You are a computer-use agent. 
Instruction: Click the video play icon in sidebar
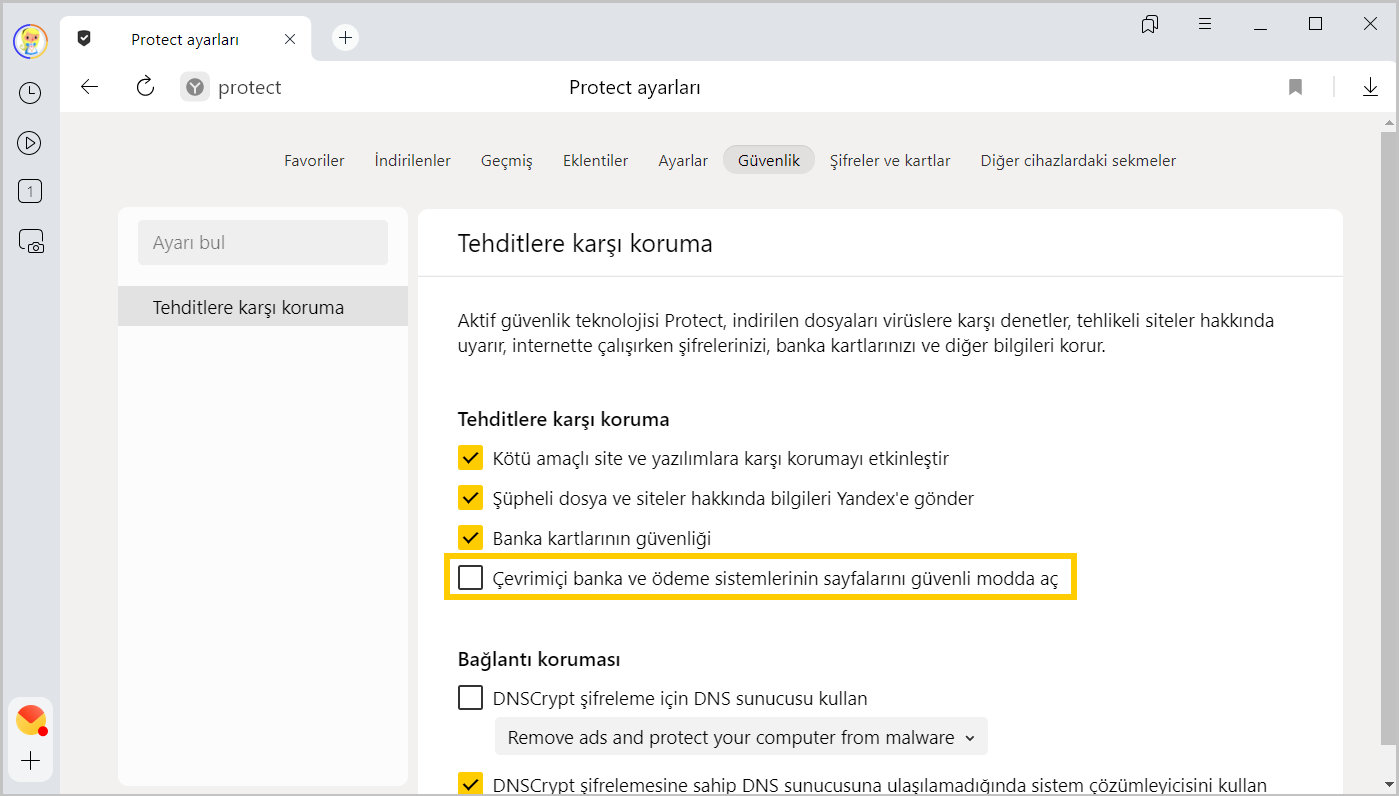coord(30,143)
